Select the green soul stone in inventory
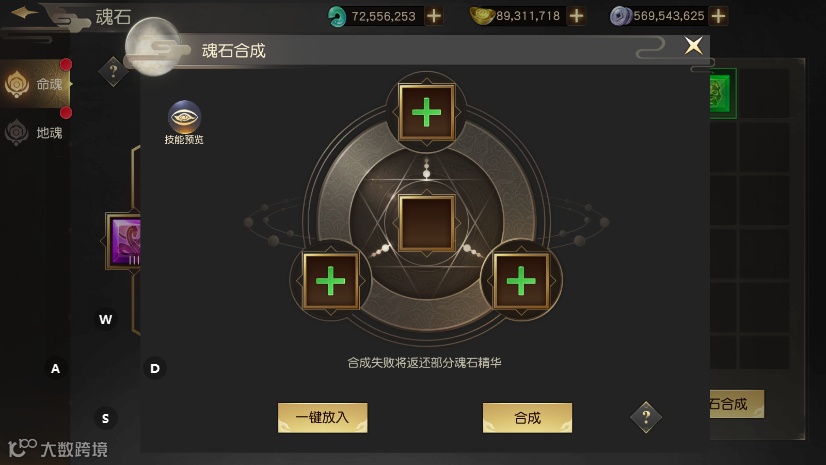Image resolution: width=826 pixels, height=465 pixels. pos(723,93)
